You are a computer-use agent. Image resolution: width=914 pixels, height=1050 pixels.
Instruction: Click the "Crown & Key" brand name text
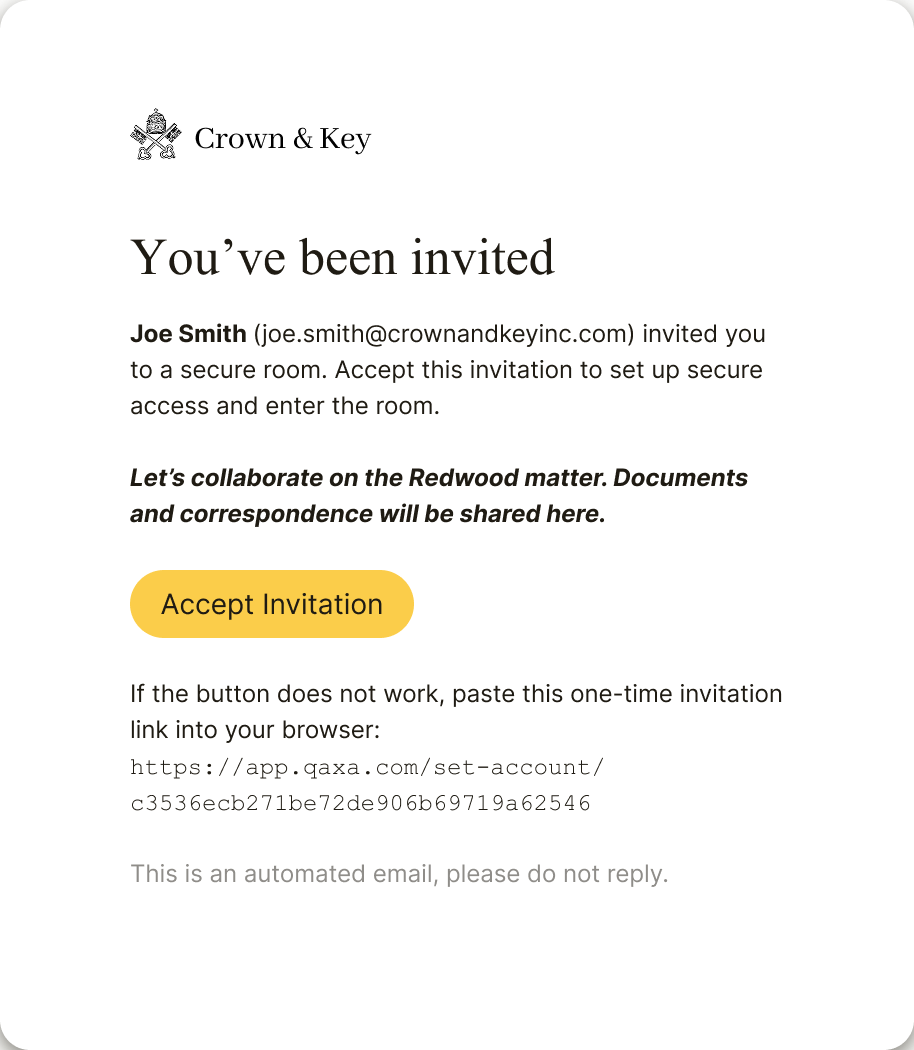(283, 139)
